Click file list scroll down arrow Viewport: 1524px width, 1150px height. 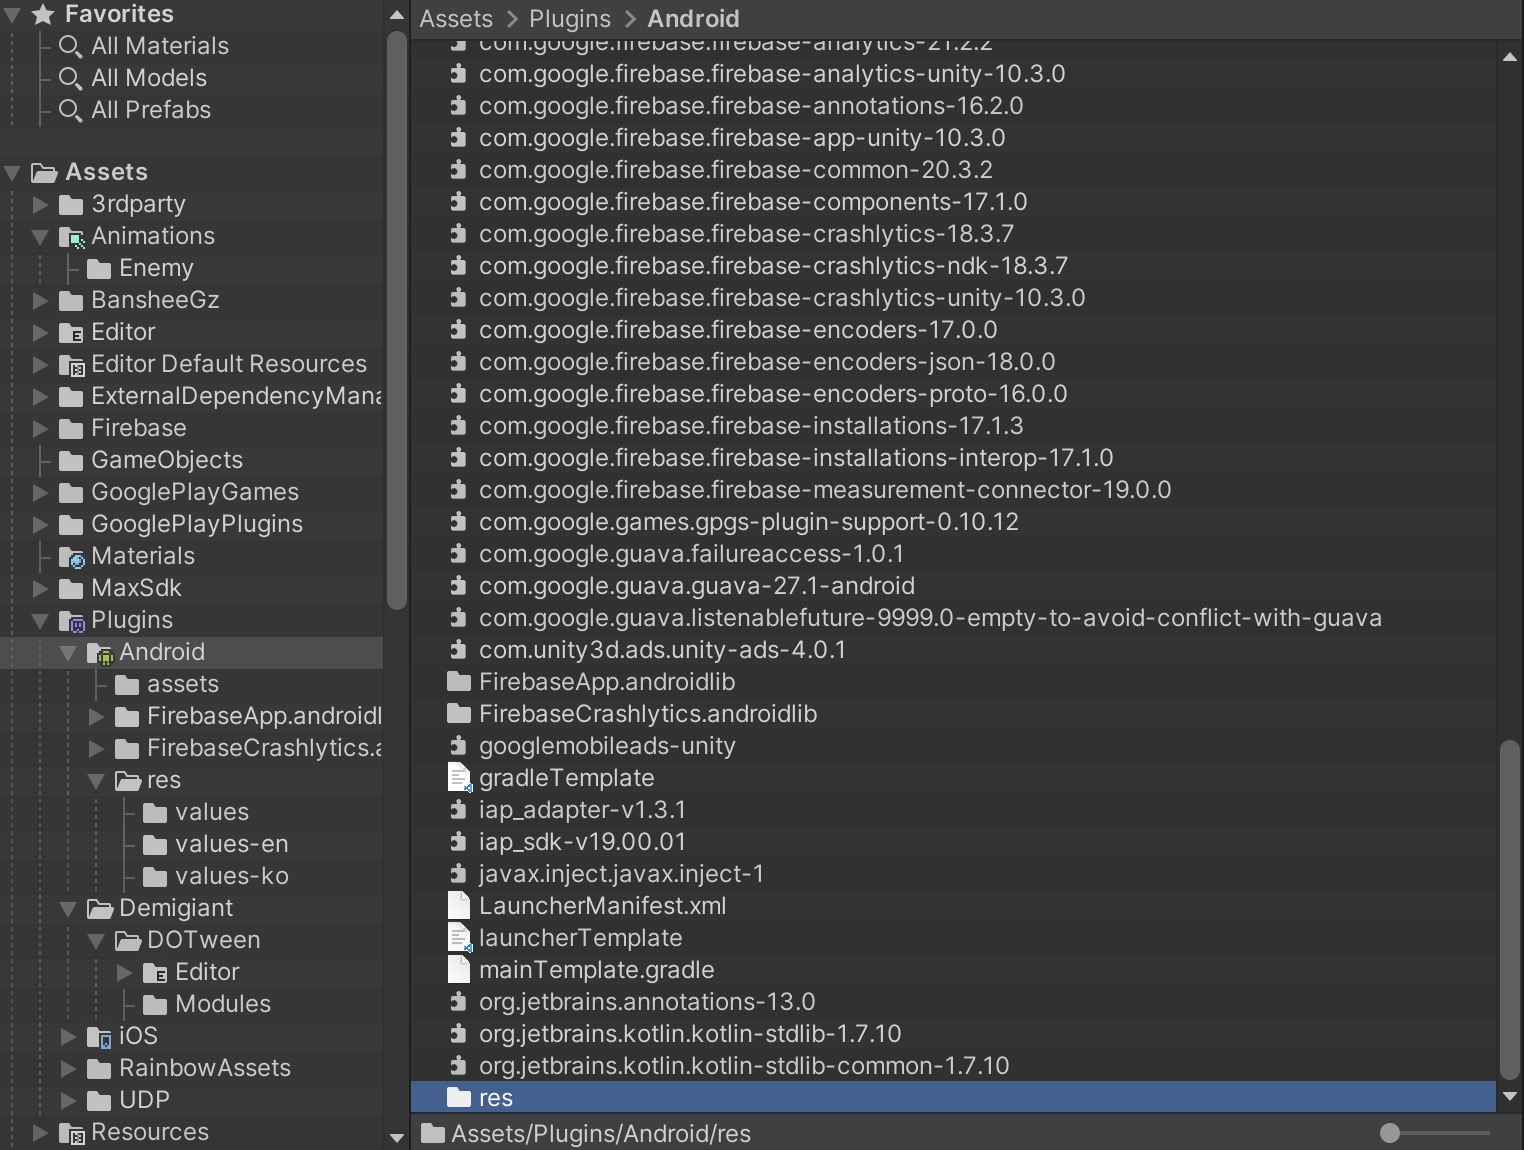1509,1097
